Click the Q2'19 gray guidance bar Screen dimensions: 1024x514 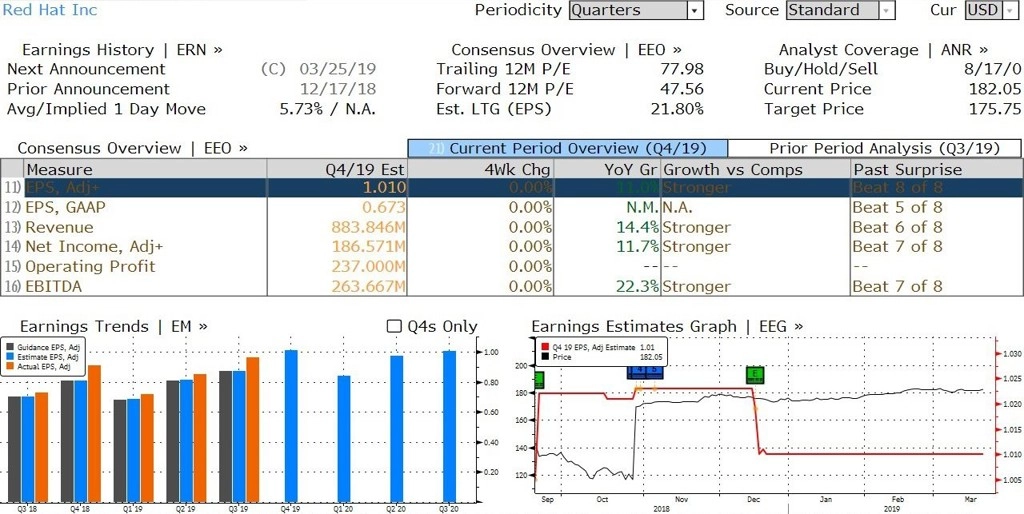tap(173, 441)
